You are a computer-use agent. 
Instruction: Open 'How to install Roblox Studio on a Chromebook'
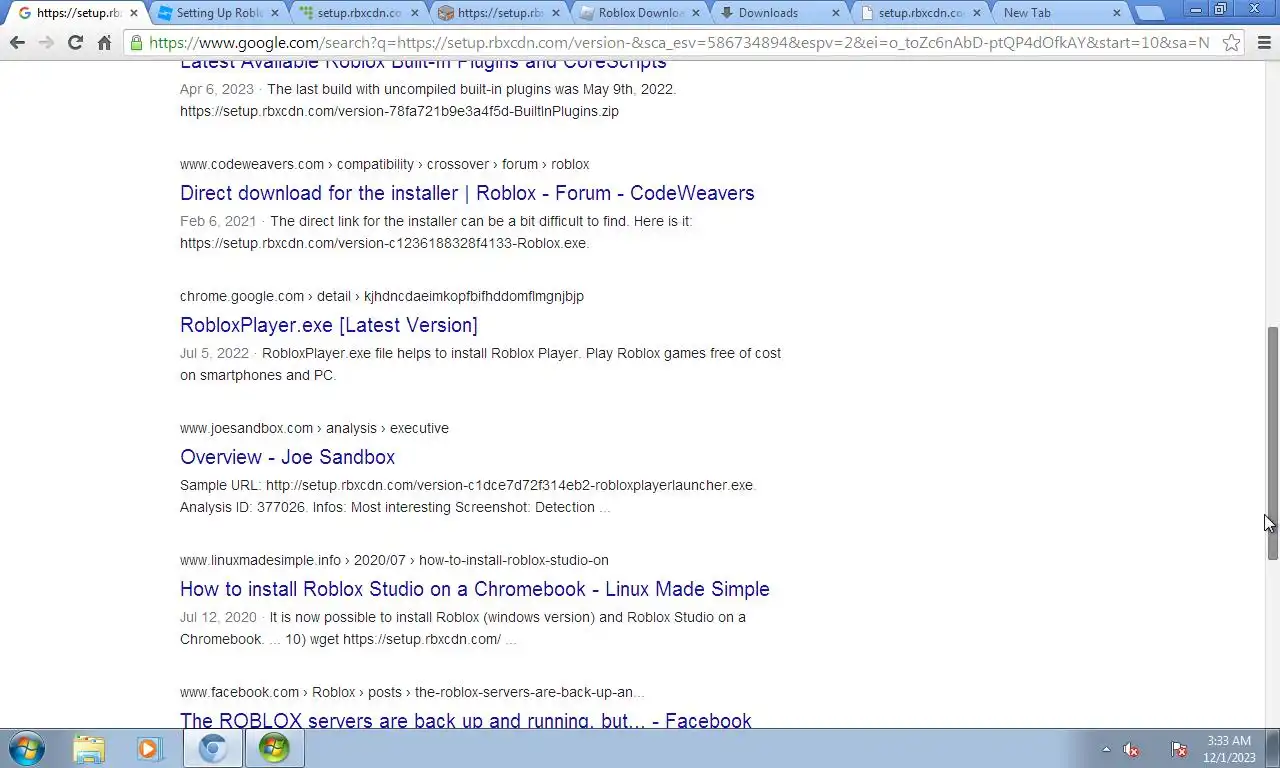(x=475, y=589)
